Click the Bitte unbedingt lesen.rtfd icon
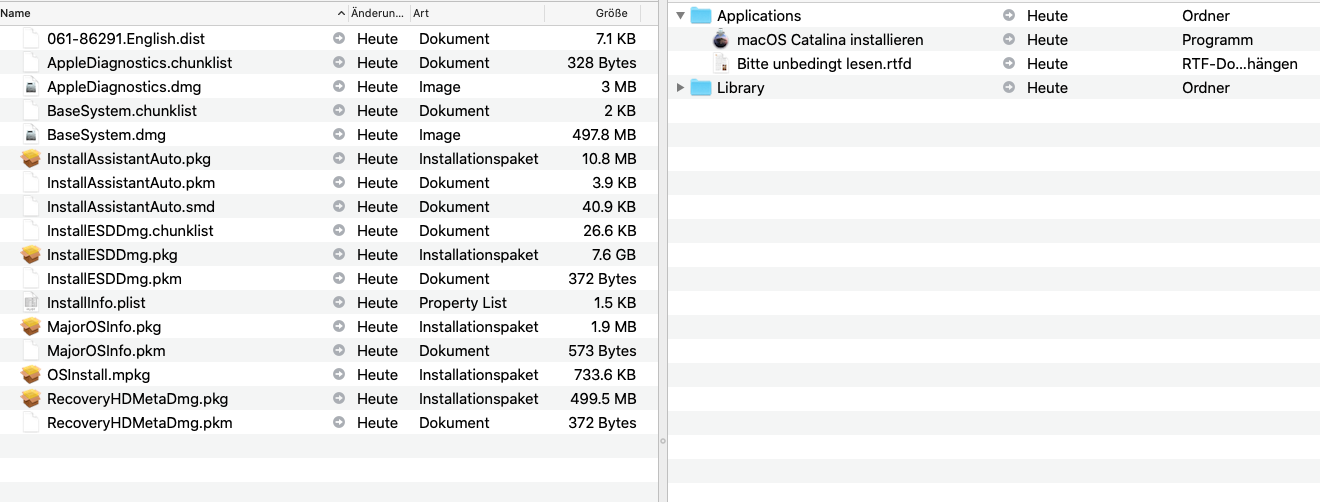1320x502 pixels. [721, 64]
